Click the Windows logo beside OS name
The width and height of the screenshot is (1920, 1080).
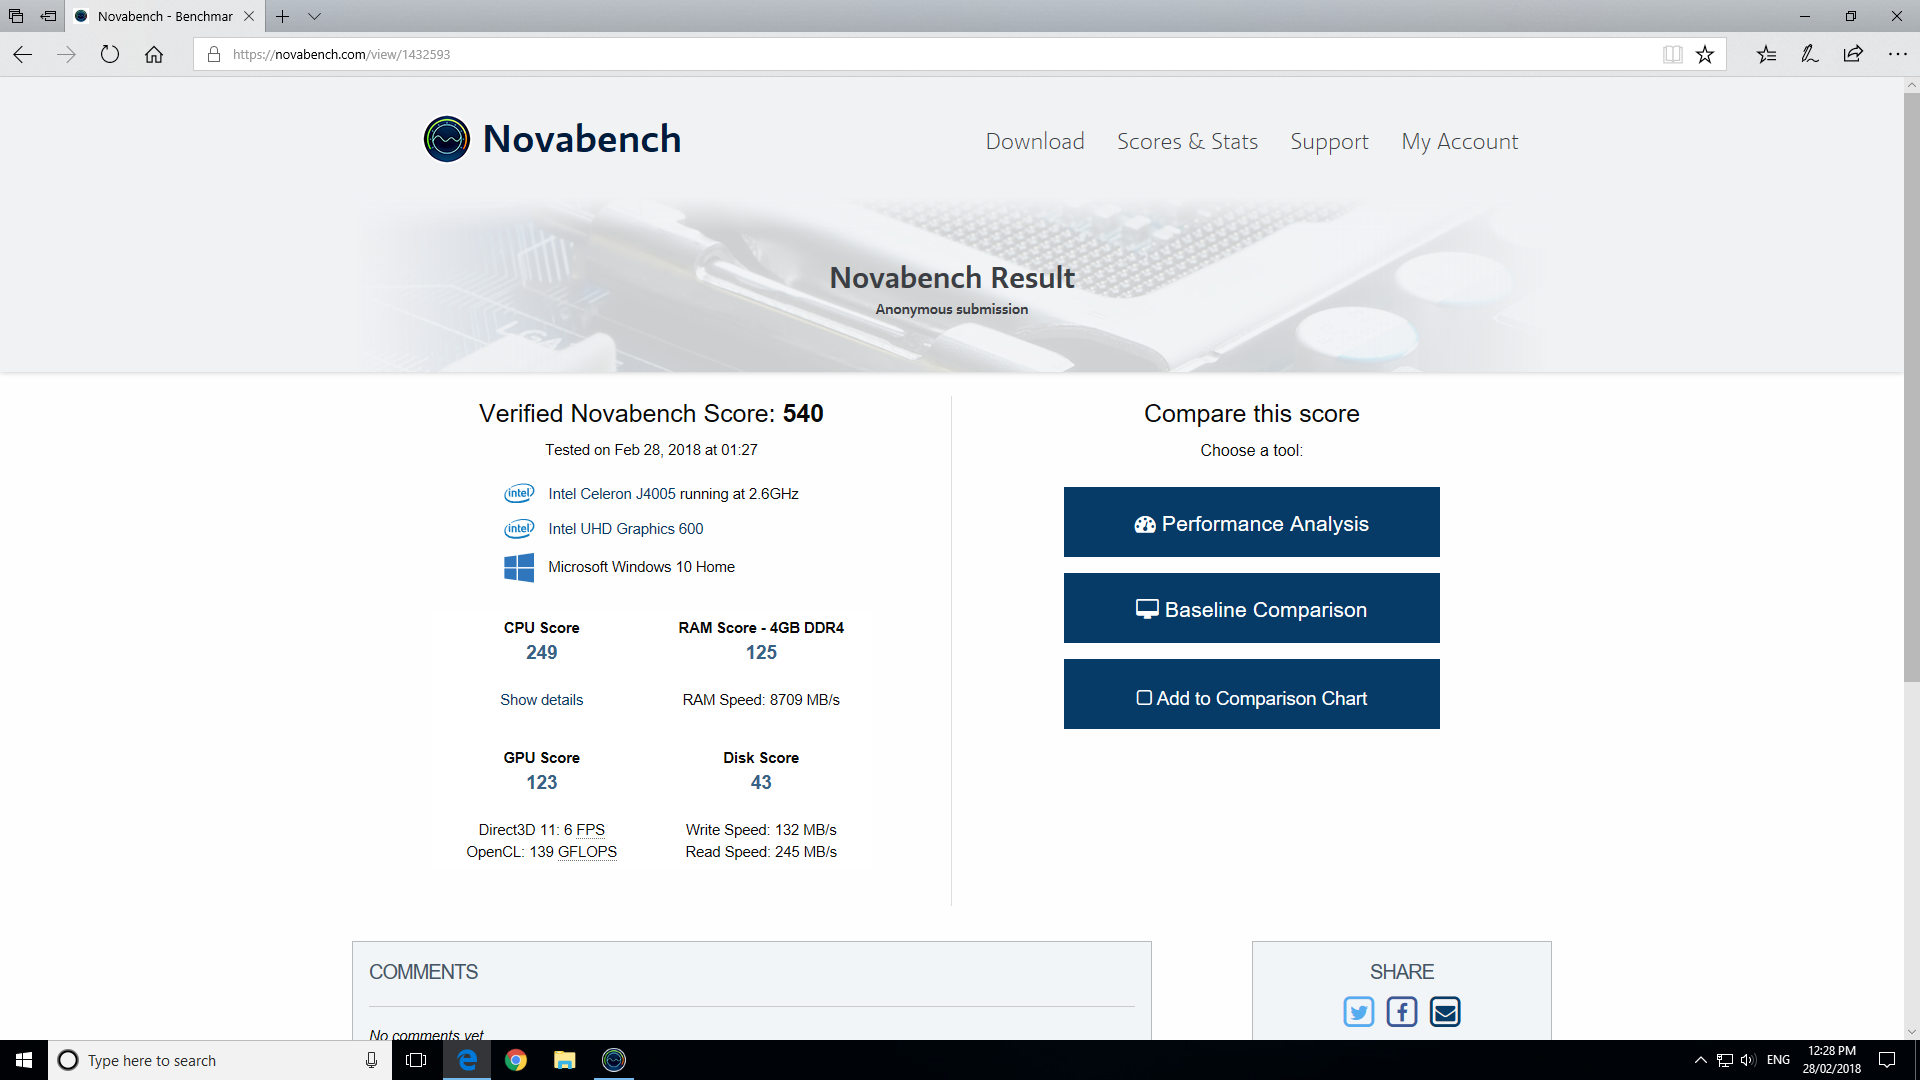pyautogui.click(x=519, y=567)
